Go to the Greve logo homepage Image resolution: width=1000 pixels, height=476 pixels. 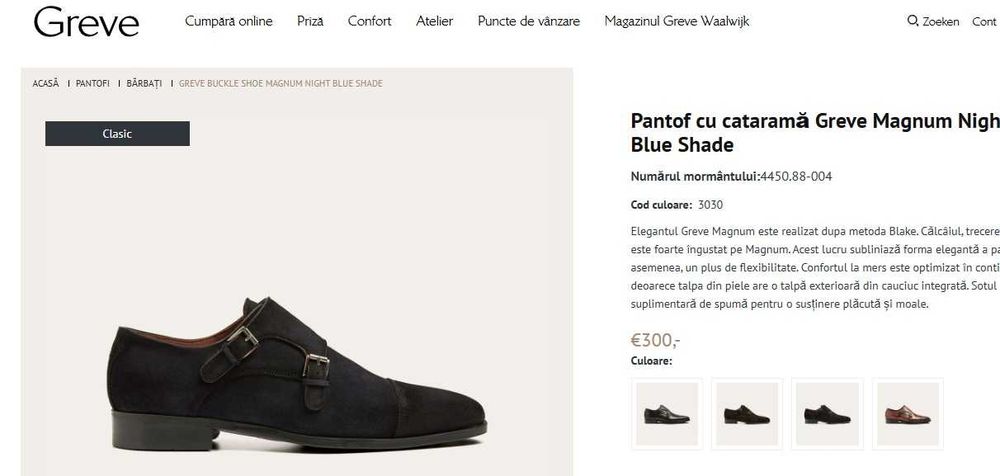click(x=86, y=22)
